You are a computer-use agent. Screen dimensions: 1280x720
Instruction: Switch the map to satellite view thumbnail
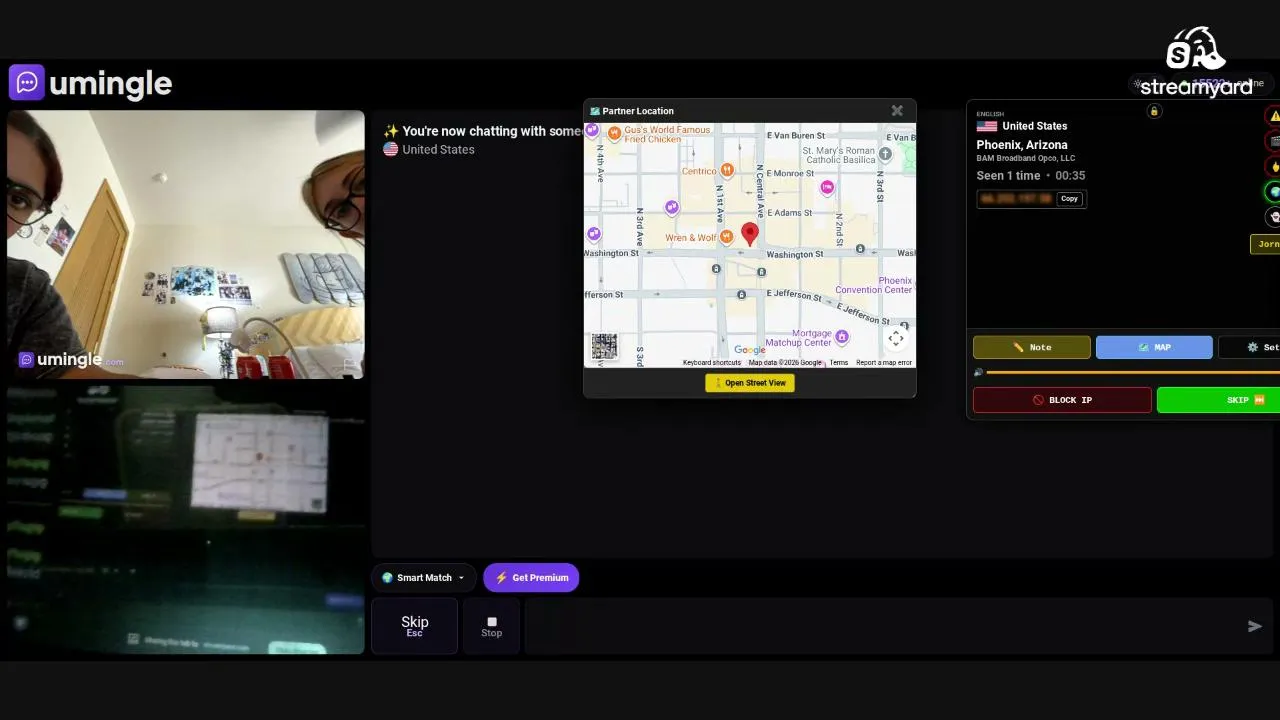tap(604, 346)
